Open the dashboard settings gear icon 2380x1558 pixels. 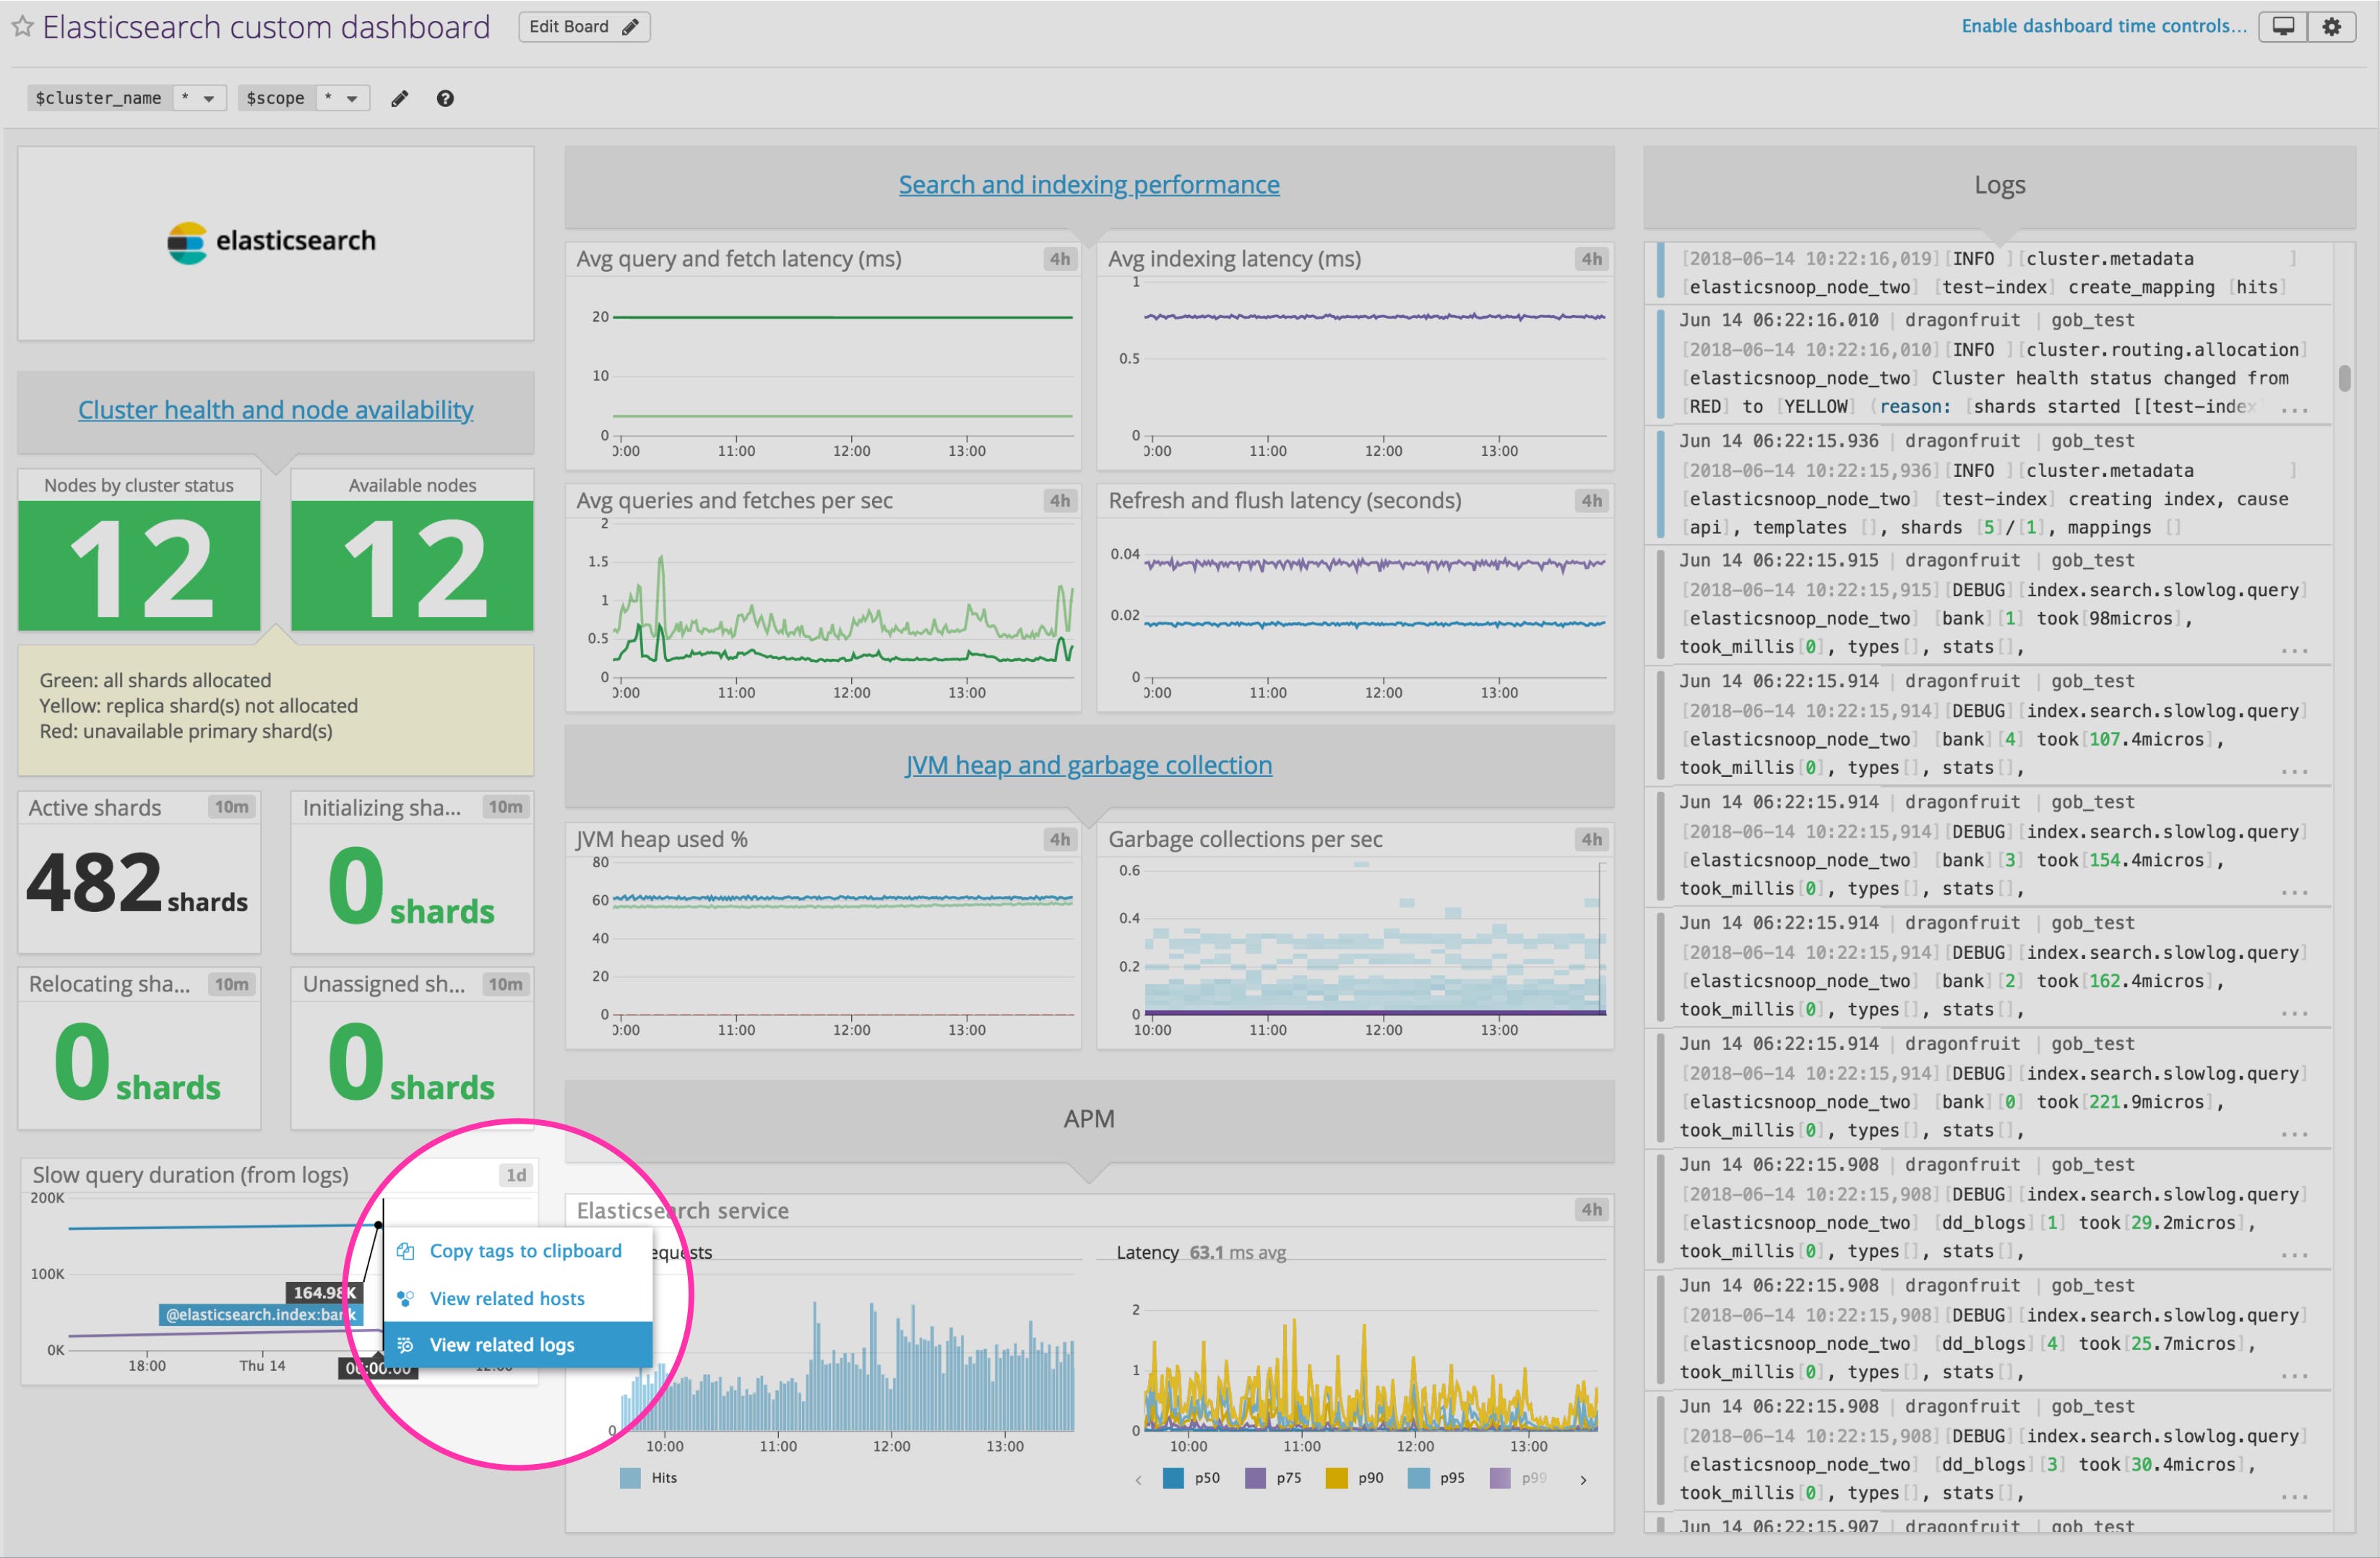[2333, 26]
